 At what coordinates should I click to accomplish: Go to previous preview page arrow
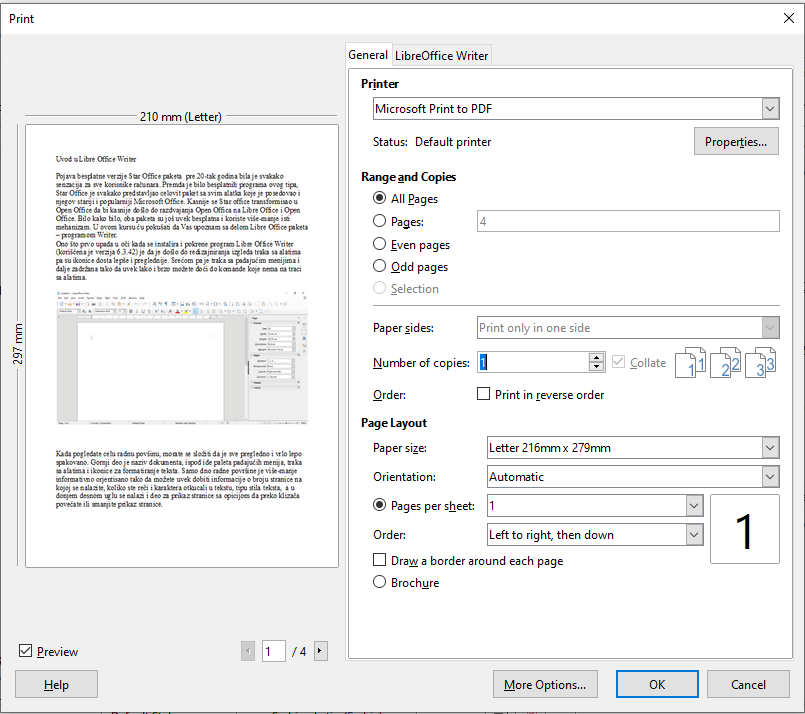[248, 651]
